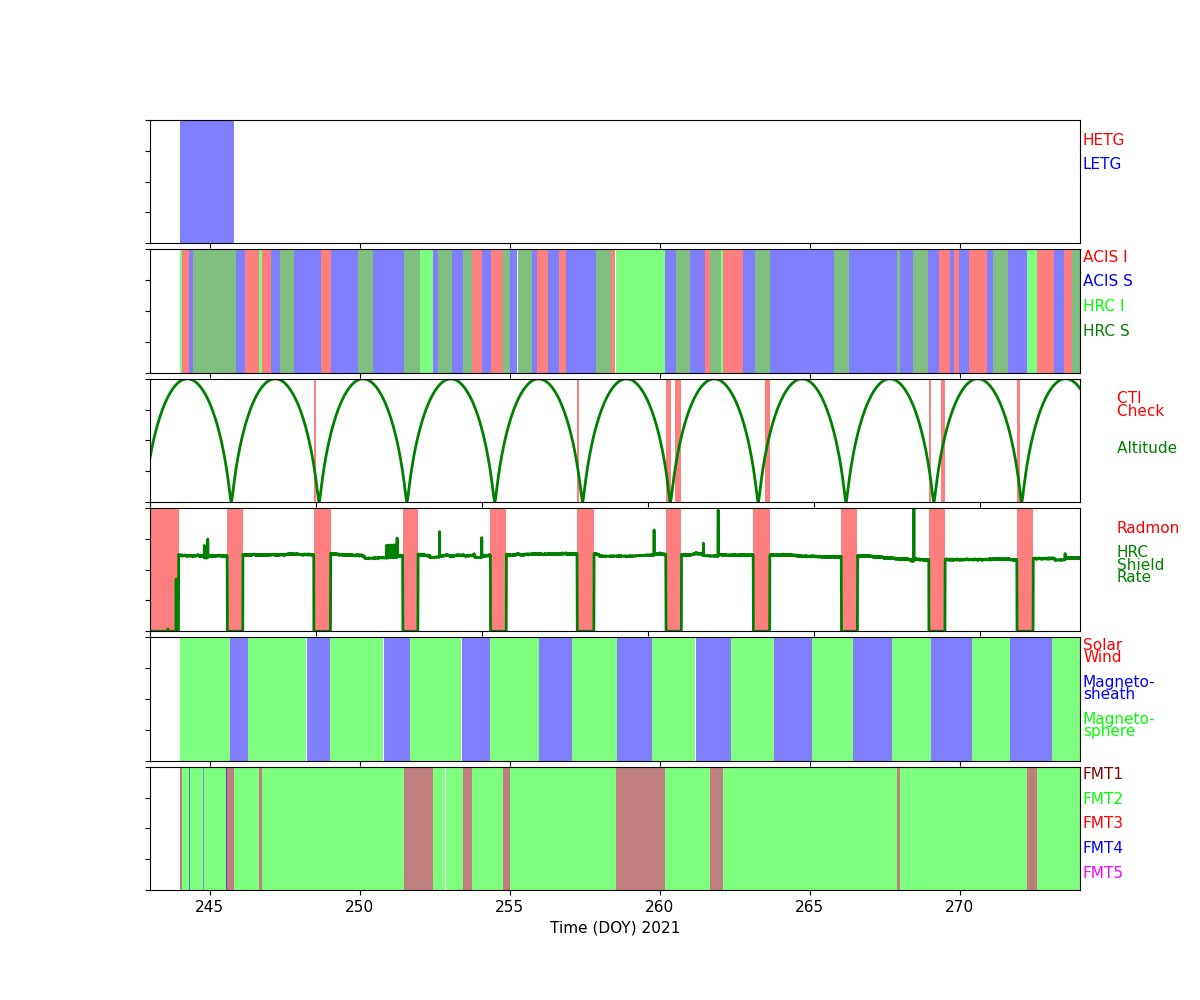Select the blue LETG legend label
The image size is (1200, 1000).
click(1101, 164)
